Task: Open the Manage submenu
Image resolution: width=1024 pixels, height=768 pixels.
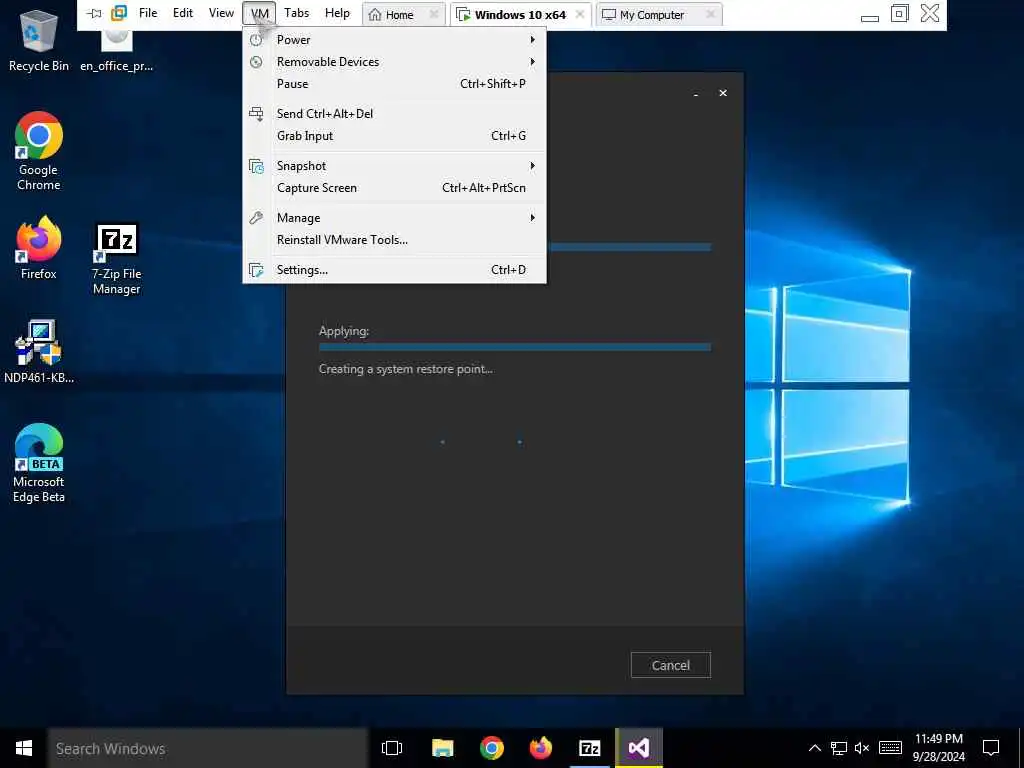Action: [x=394, y=218]
